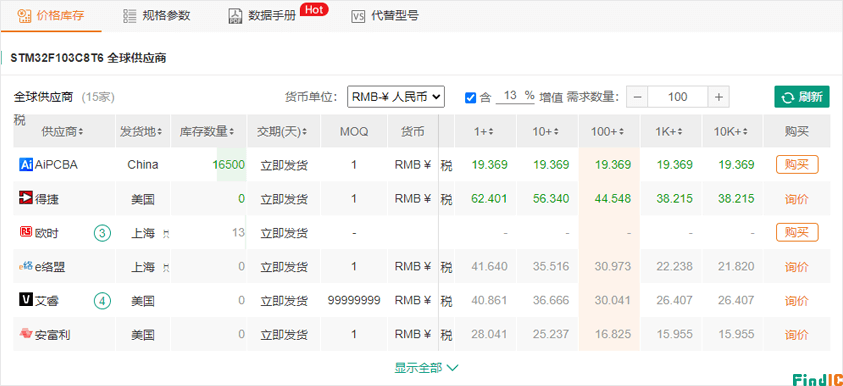
Task: Click the circled 4 badge beside 艾睿
Action: [x=102, y=301]
